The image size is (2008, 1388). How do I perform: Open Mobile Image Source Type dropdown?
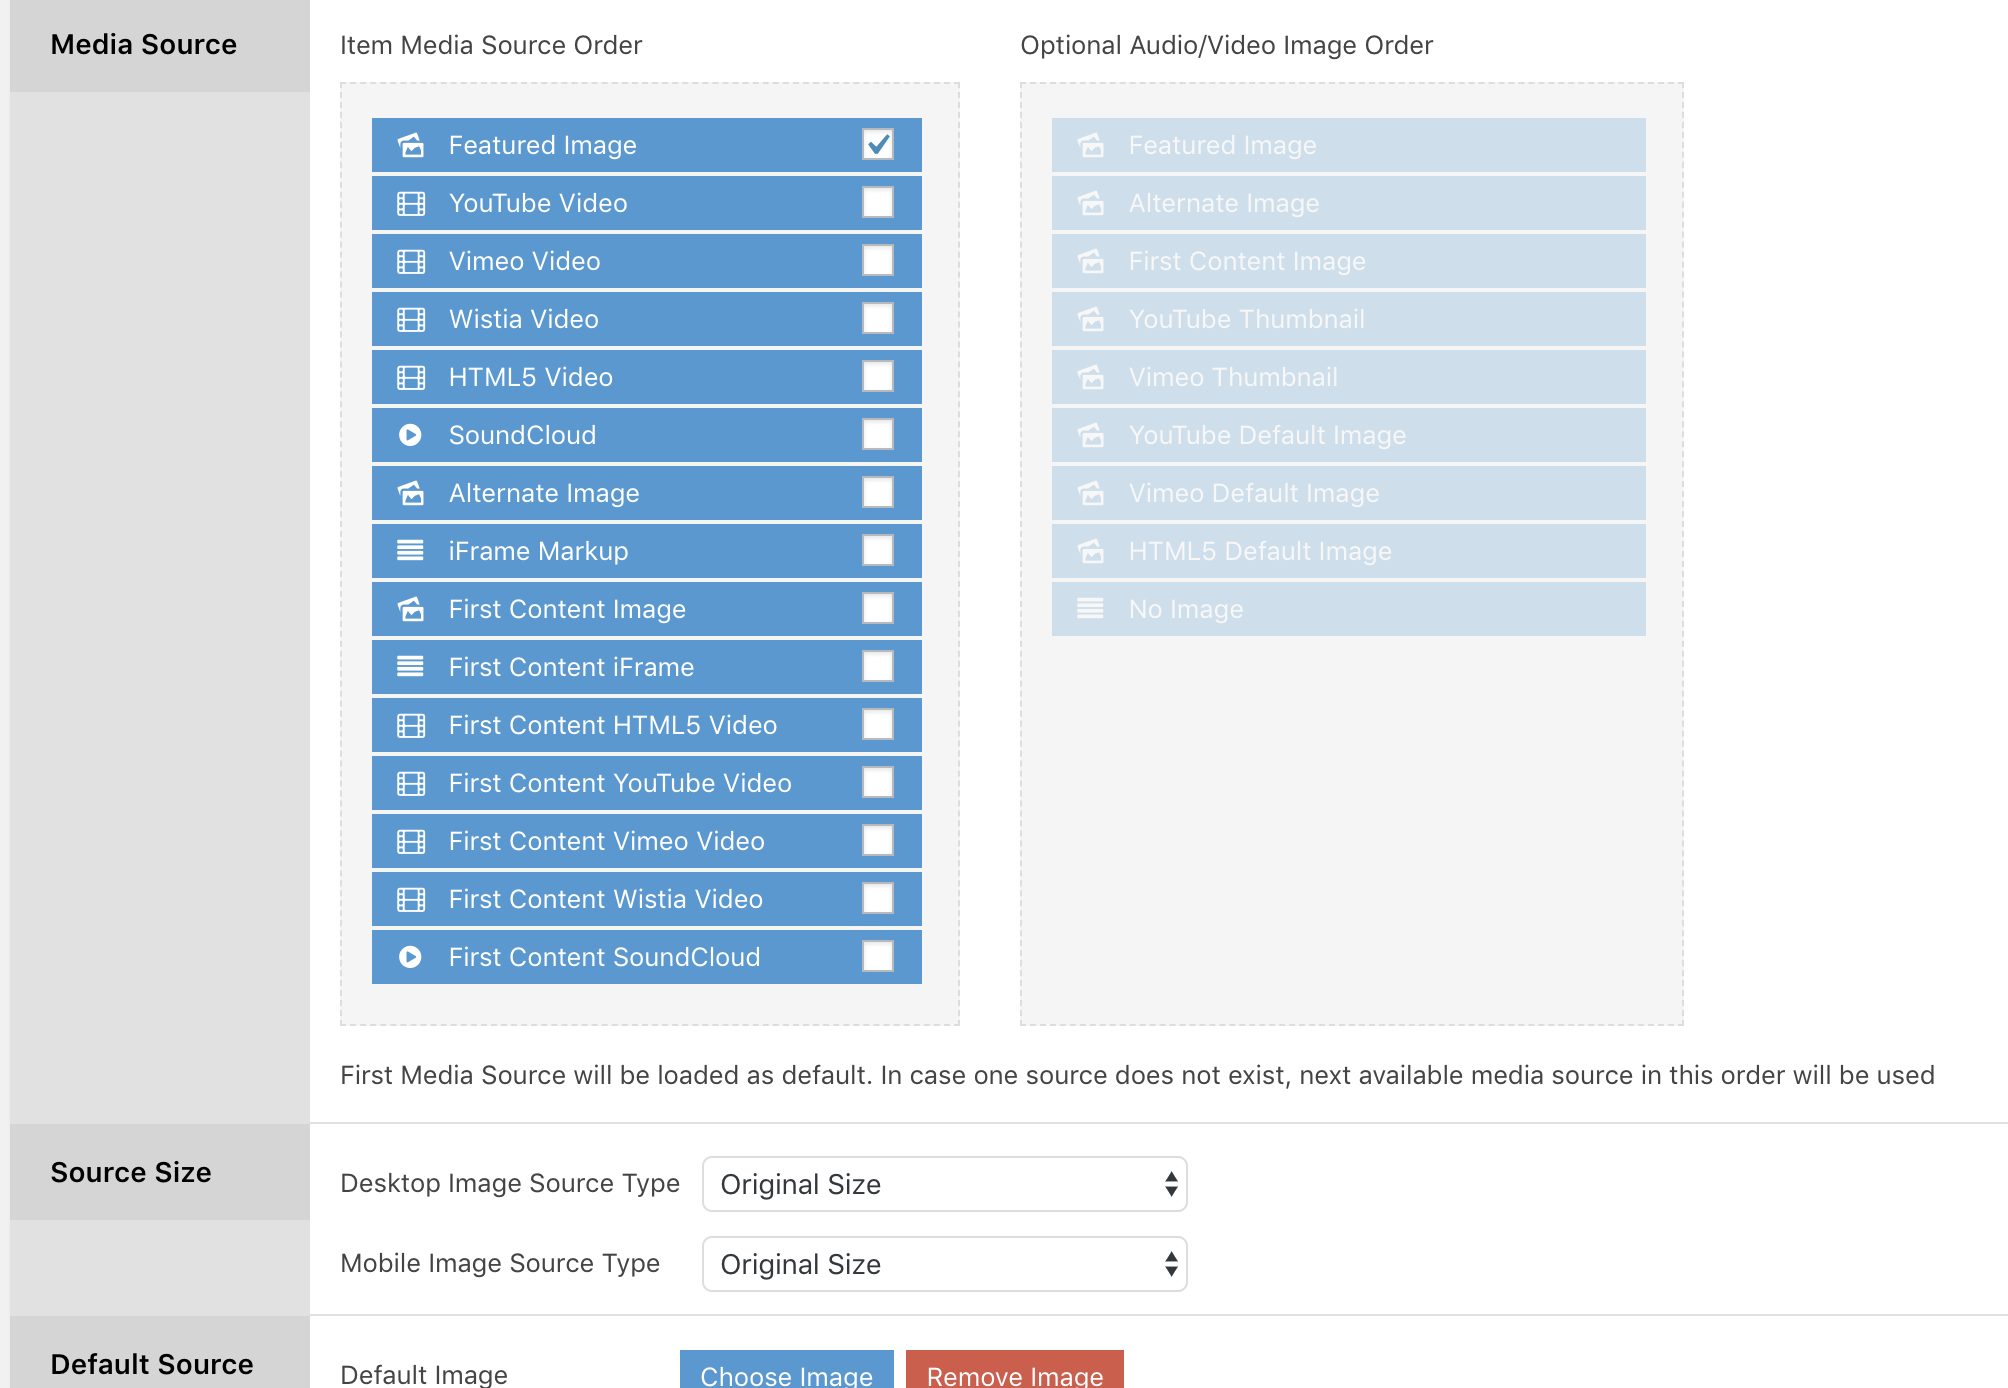[944, 1264]
